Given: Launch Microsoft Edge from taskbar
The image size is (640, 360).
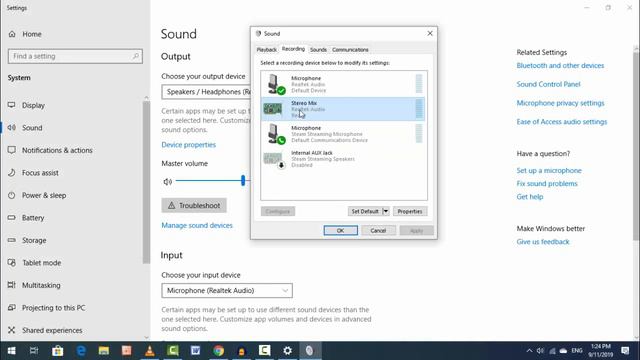Looking at the screenshot, I should tap(81, 351).
